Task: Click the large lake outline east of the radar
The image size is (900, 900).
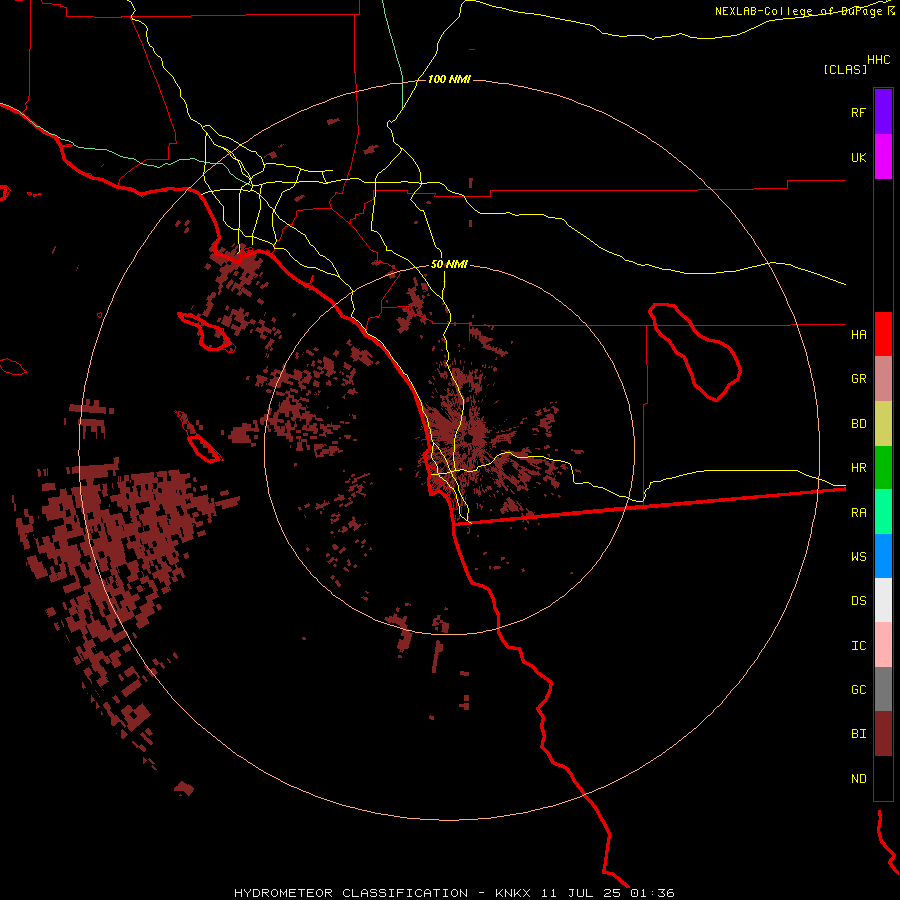Action: pos(695,352)
